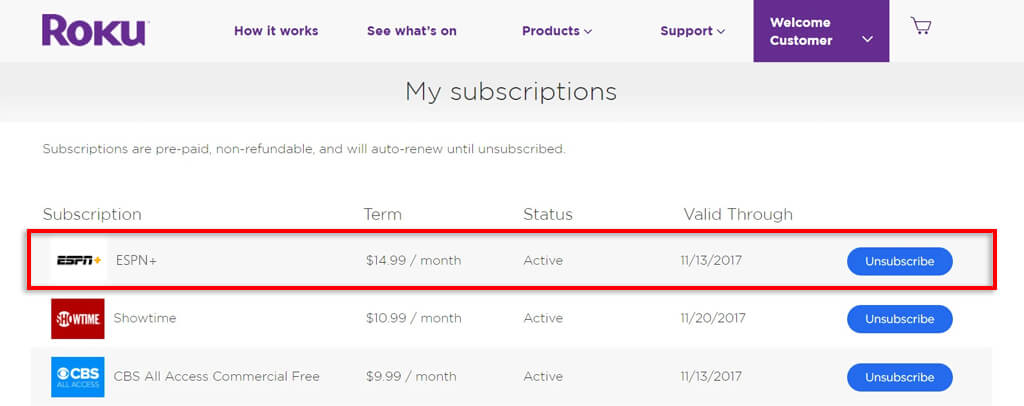Click the Showtime channel logo
The height and width of the screenshot is (406, 1024).
[78, 318]
